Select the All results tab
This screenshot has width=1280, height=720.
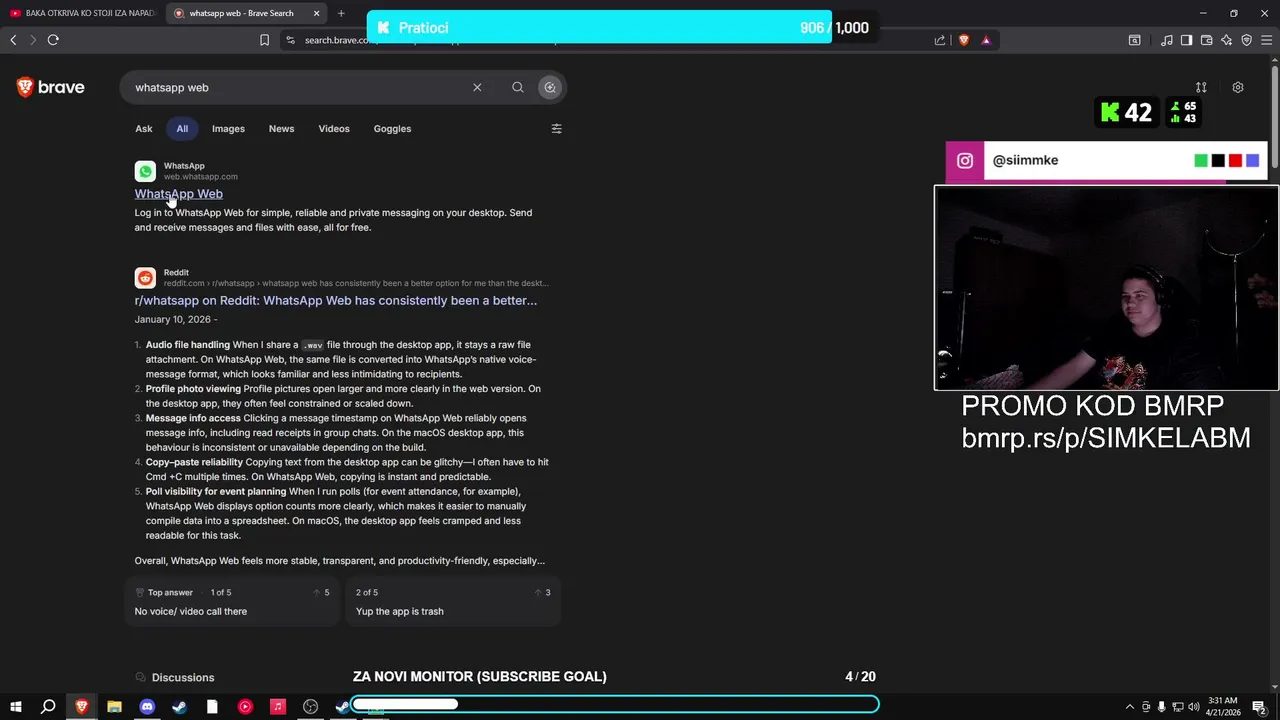[x=182, y=129]
